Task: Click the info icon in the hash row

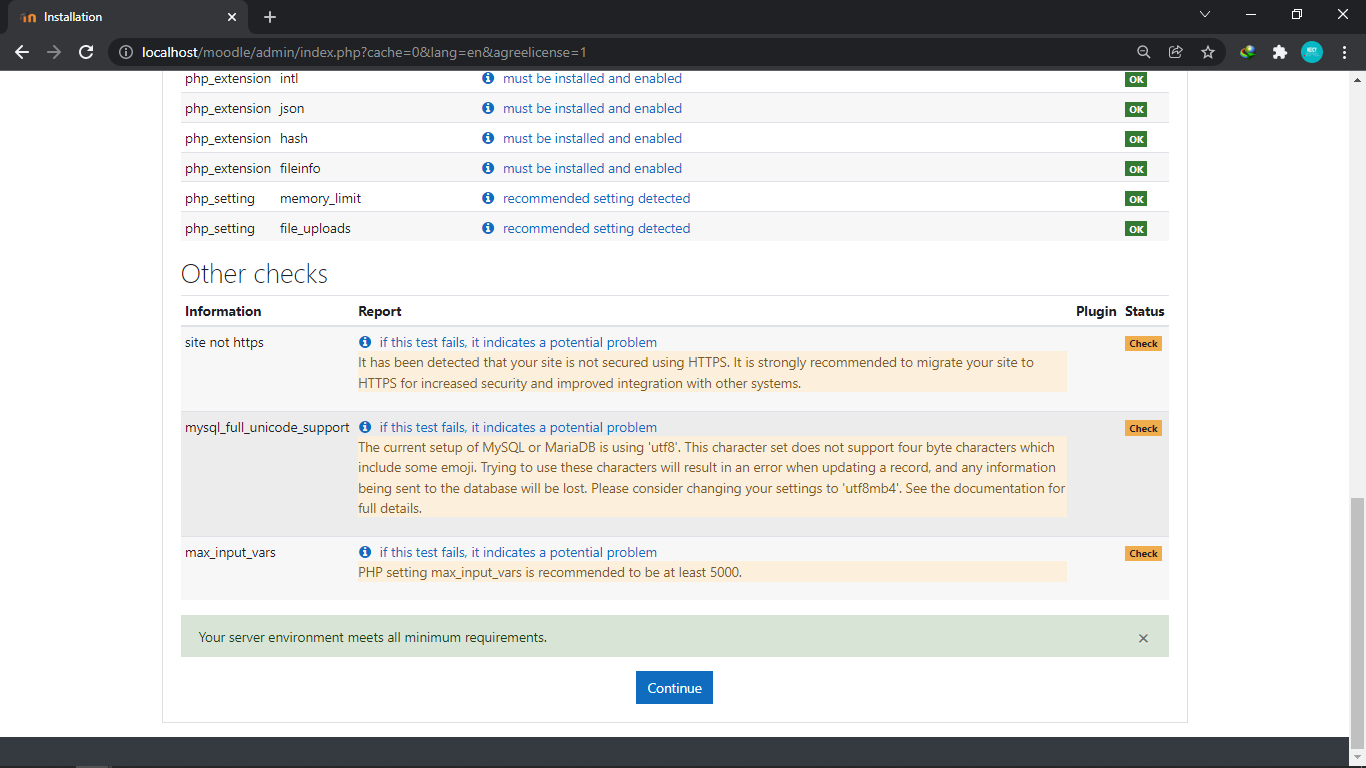Action: pyautogui.click(x=488, y=138)
